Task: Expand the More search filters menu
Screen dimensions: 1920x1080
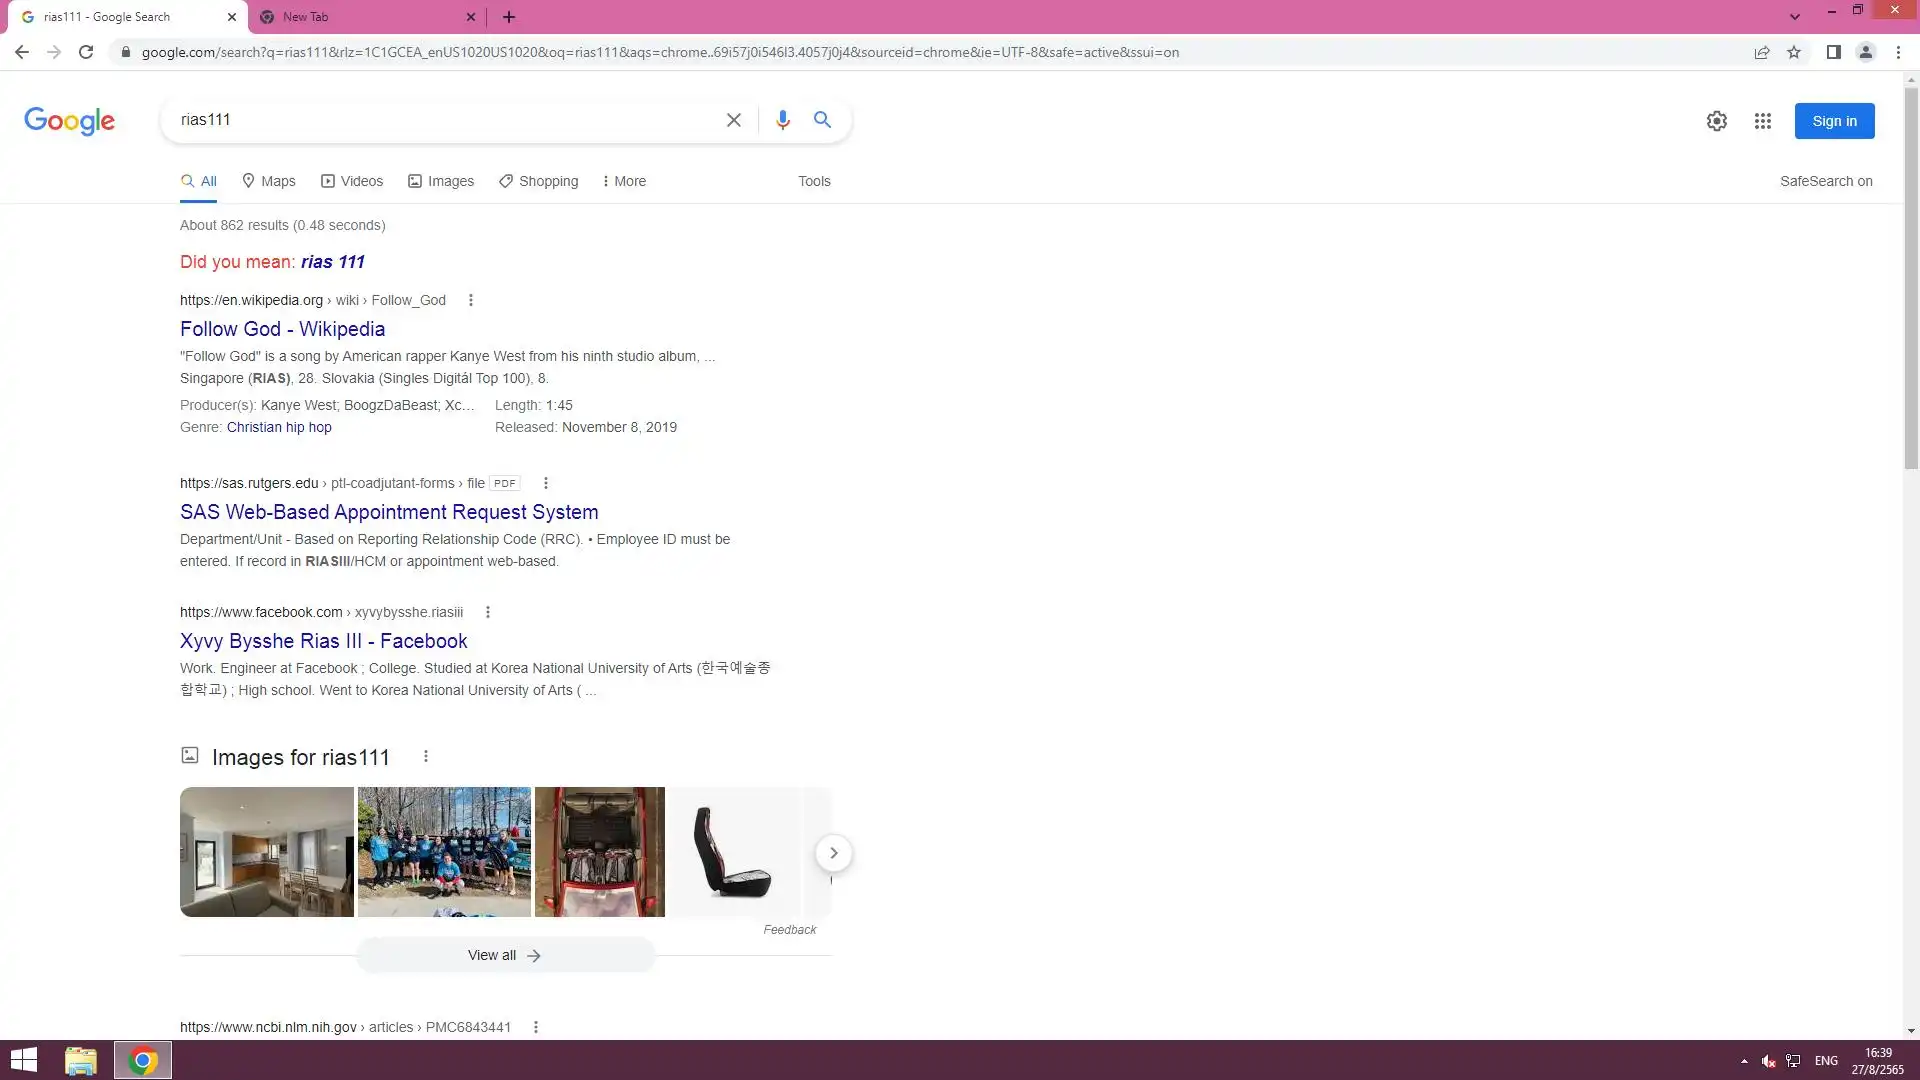Action: (x=624, y=181)
